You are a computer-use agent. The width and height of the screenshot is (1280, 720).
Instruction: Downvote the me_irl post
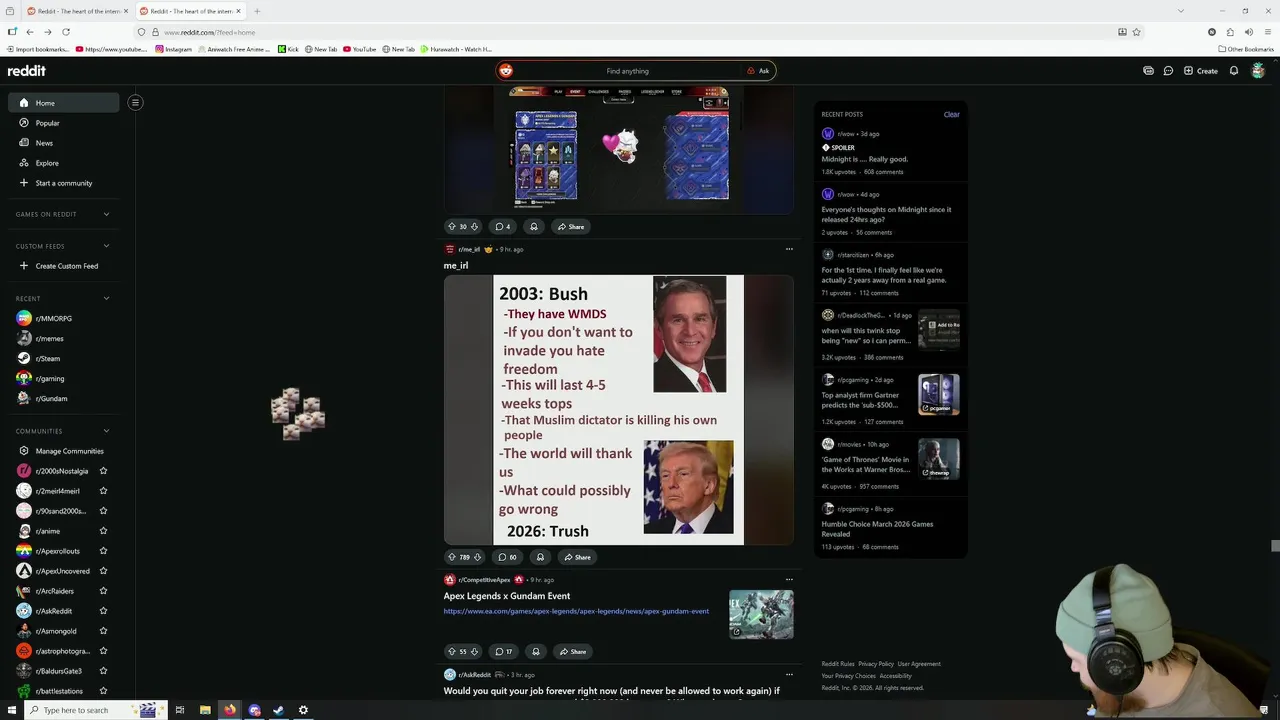point(477,557)
